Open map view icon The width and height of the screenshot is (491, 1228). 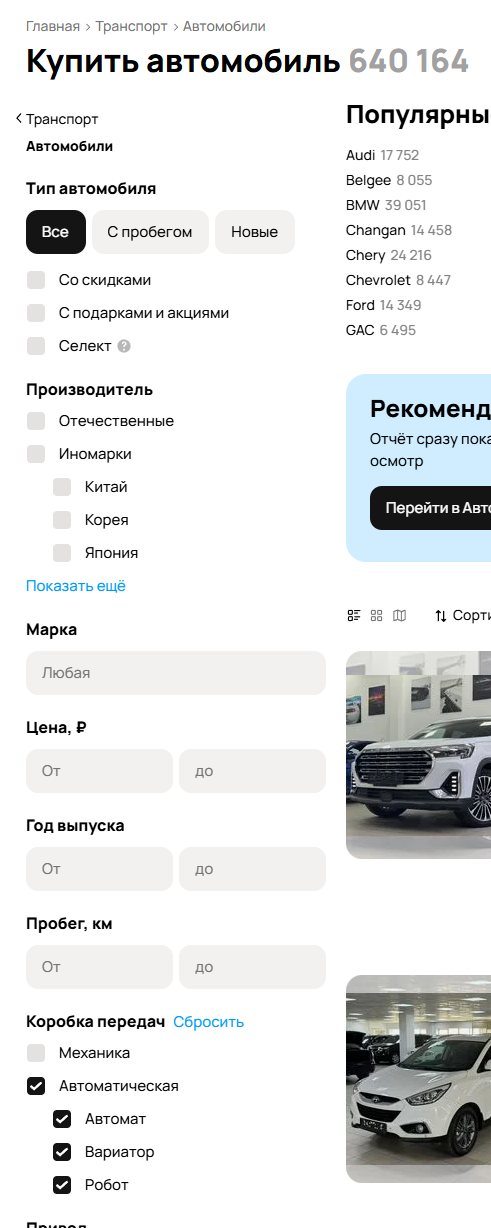pos(400,616)
